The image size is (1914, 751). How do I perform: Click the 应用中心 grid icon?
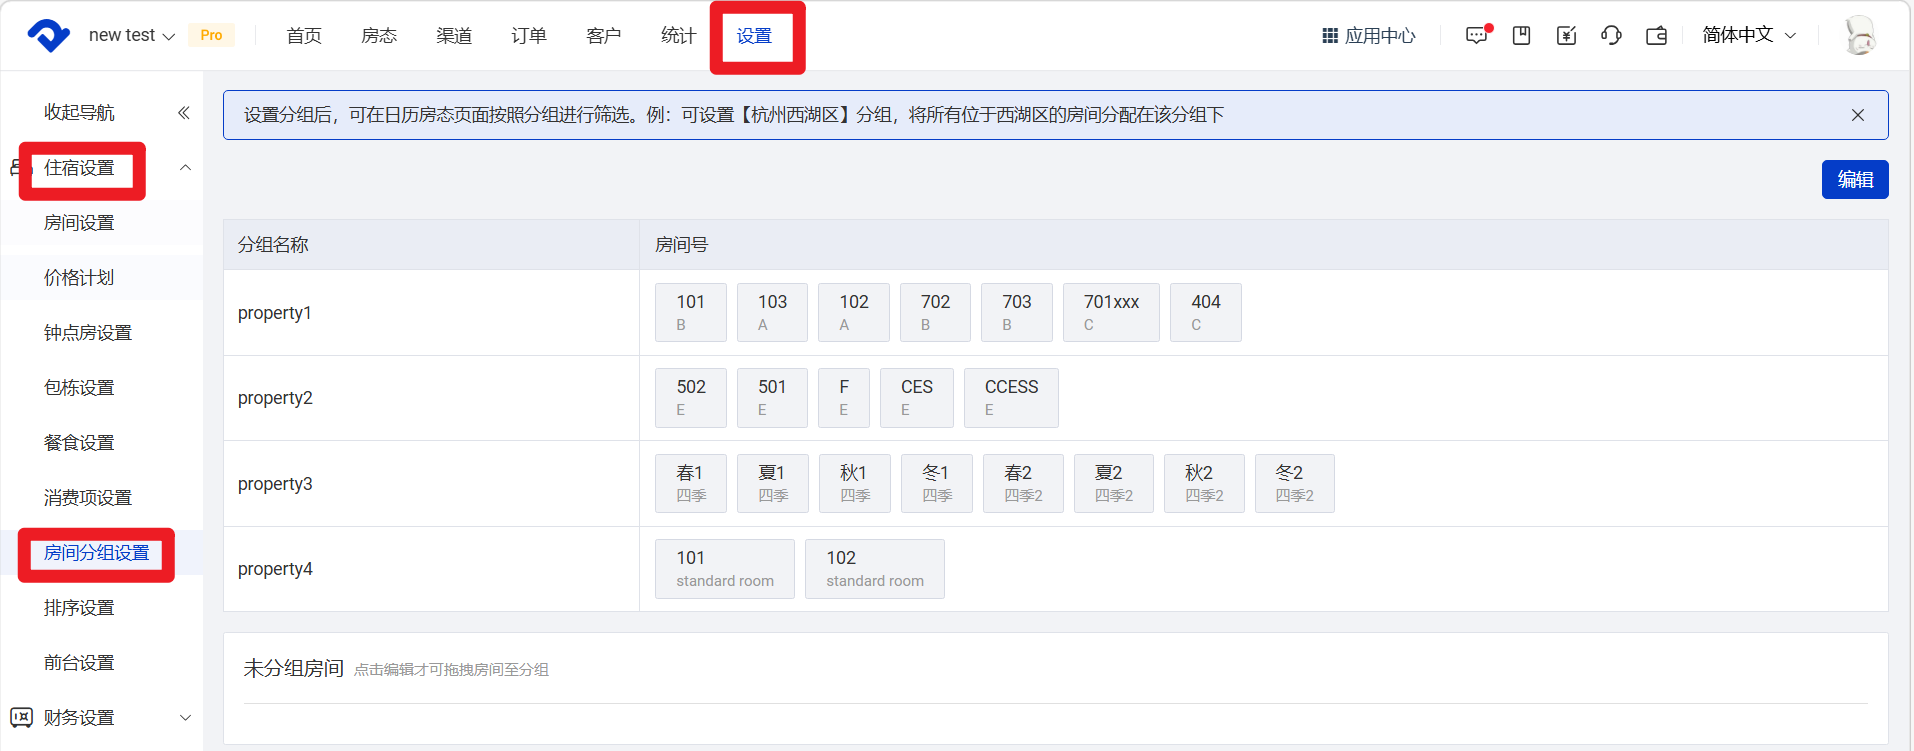coord(1330,36)
